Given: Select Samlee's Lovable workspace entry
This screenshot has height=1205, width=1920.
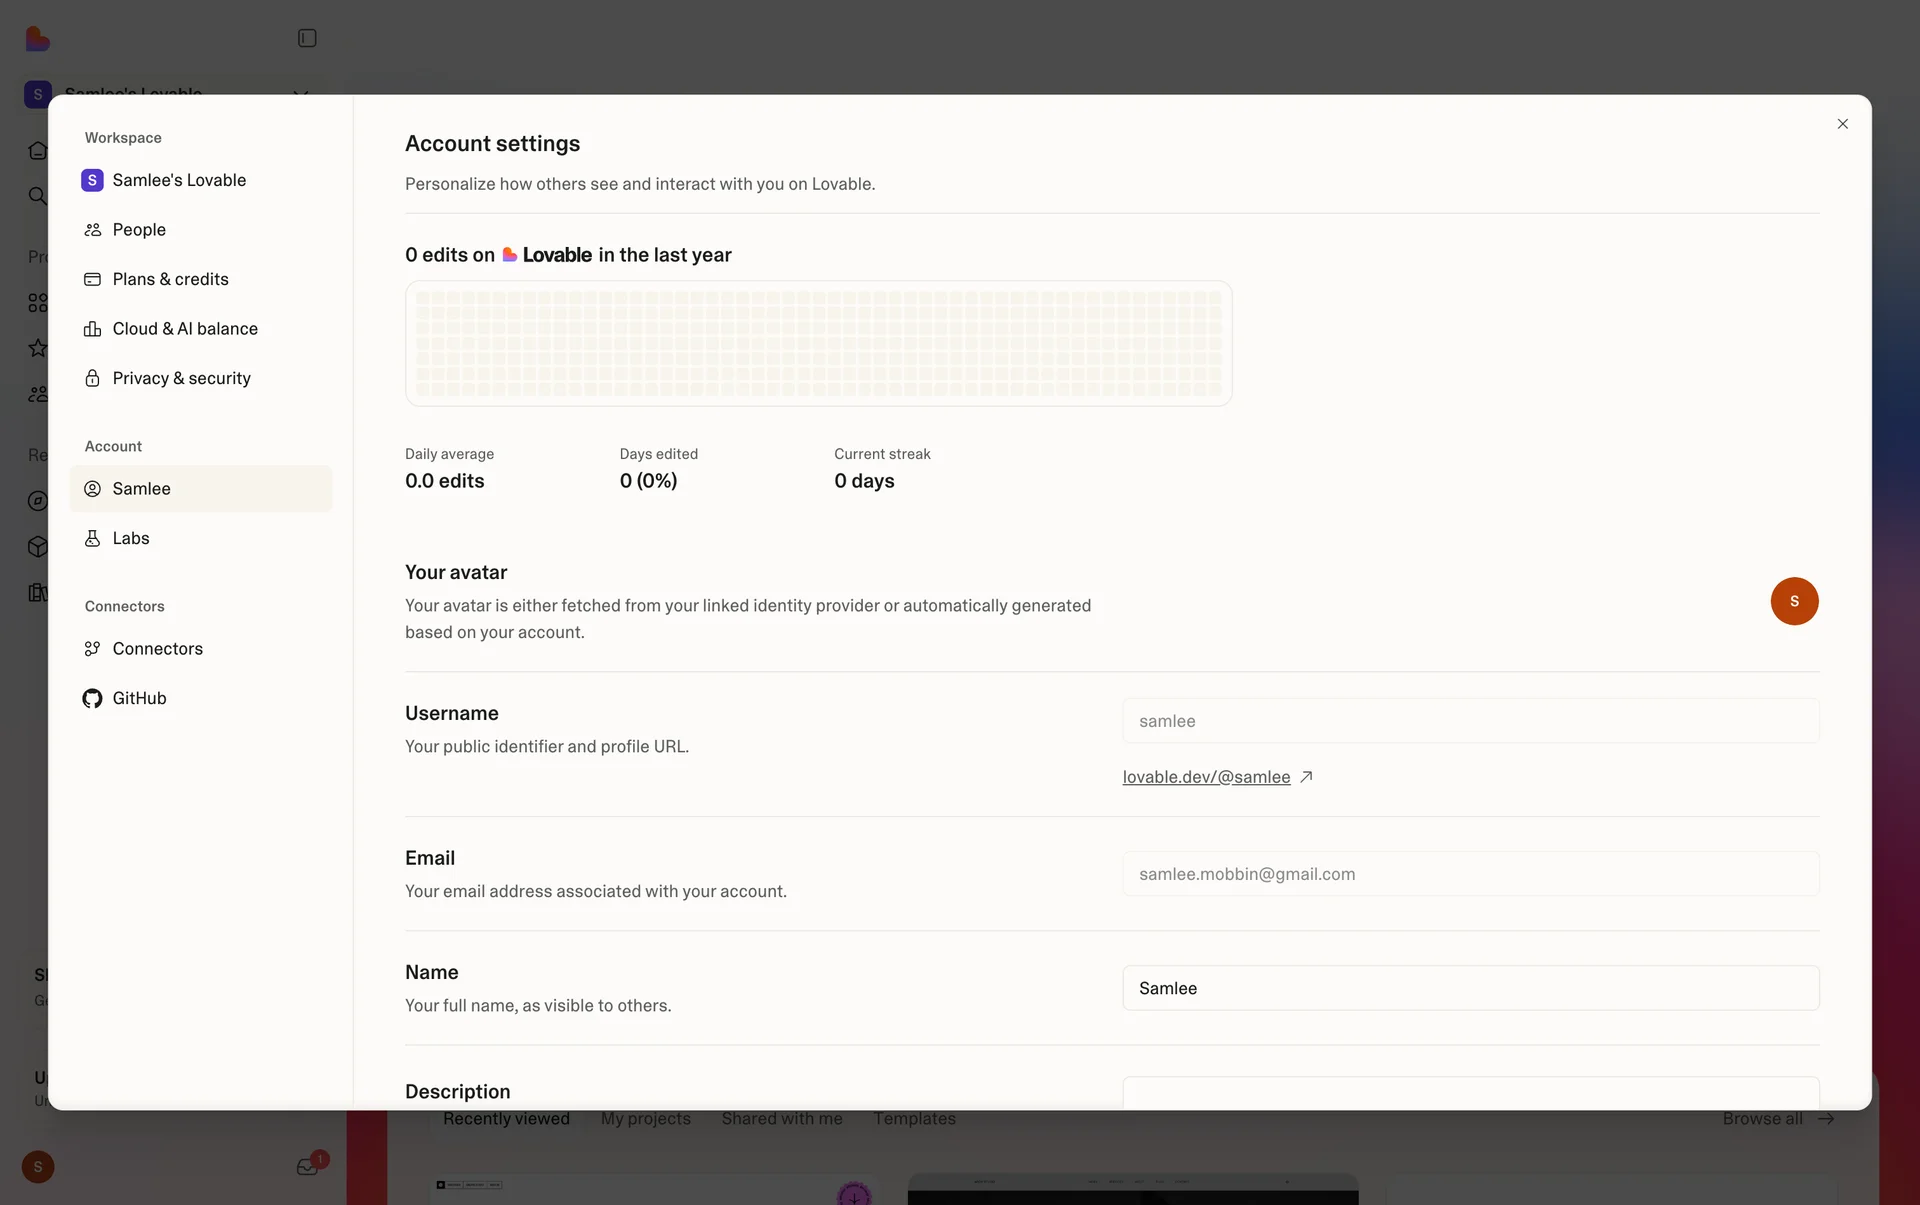Looking at the screenshot, I should tap(179, 180).
